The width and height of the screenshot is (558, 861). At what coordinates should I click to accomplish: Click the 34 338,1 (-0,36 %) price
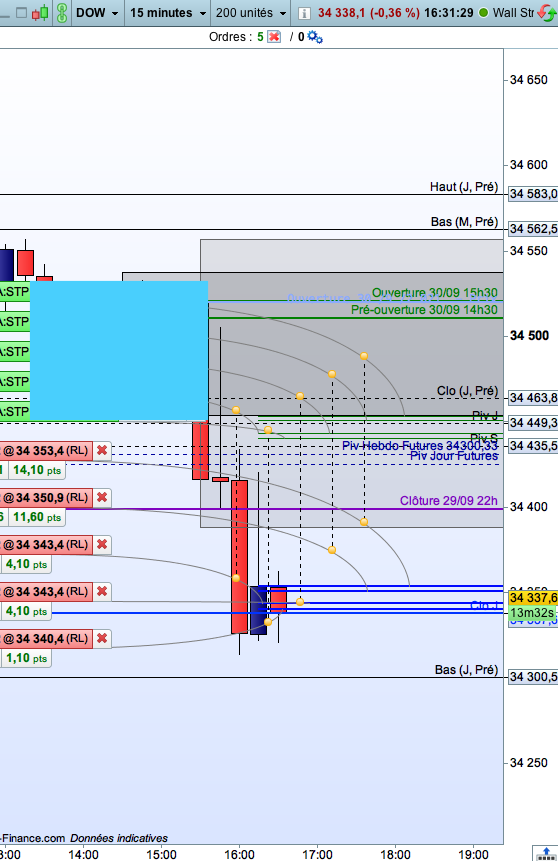pos(369,13)
